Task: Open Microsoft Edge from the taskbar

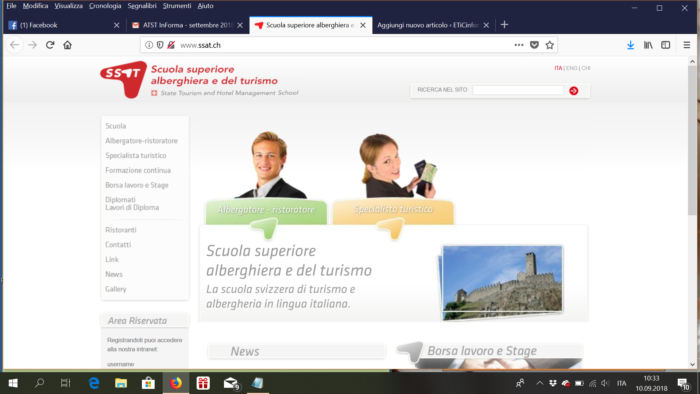Action: pos(94,383)
